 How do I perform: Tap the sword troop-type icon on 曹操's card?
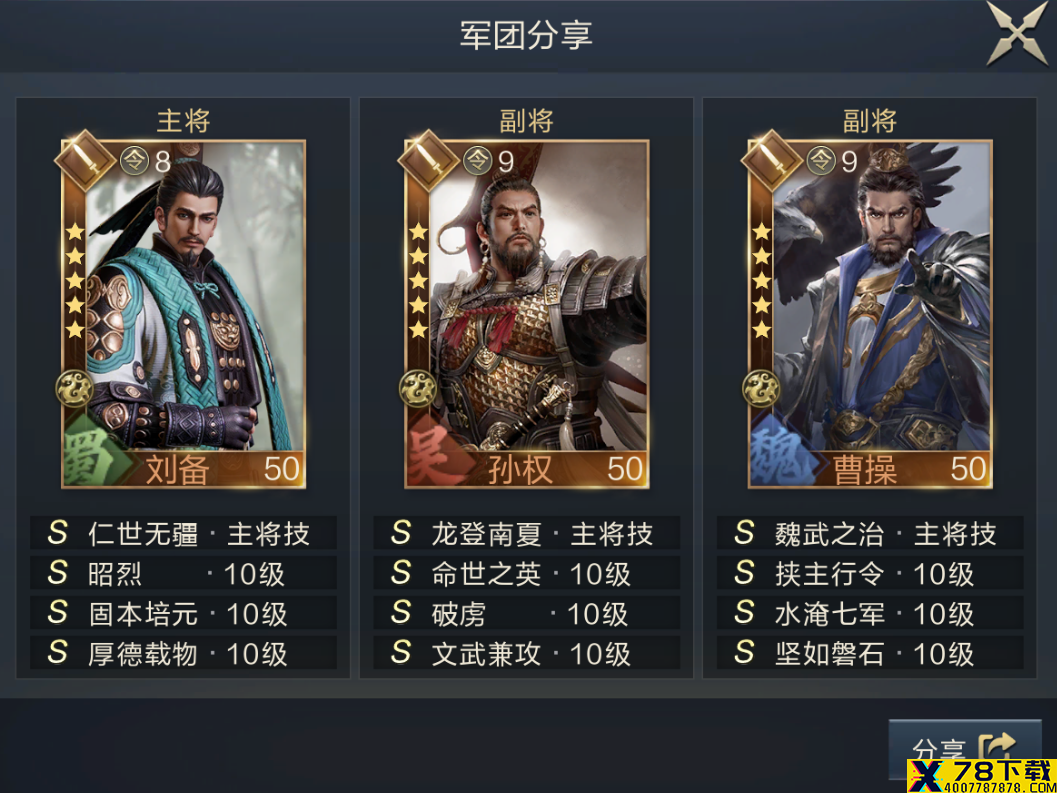pos(771,160)
